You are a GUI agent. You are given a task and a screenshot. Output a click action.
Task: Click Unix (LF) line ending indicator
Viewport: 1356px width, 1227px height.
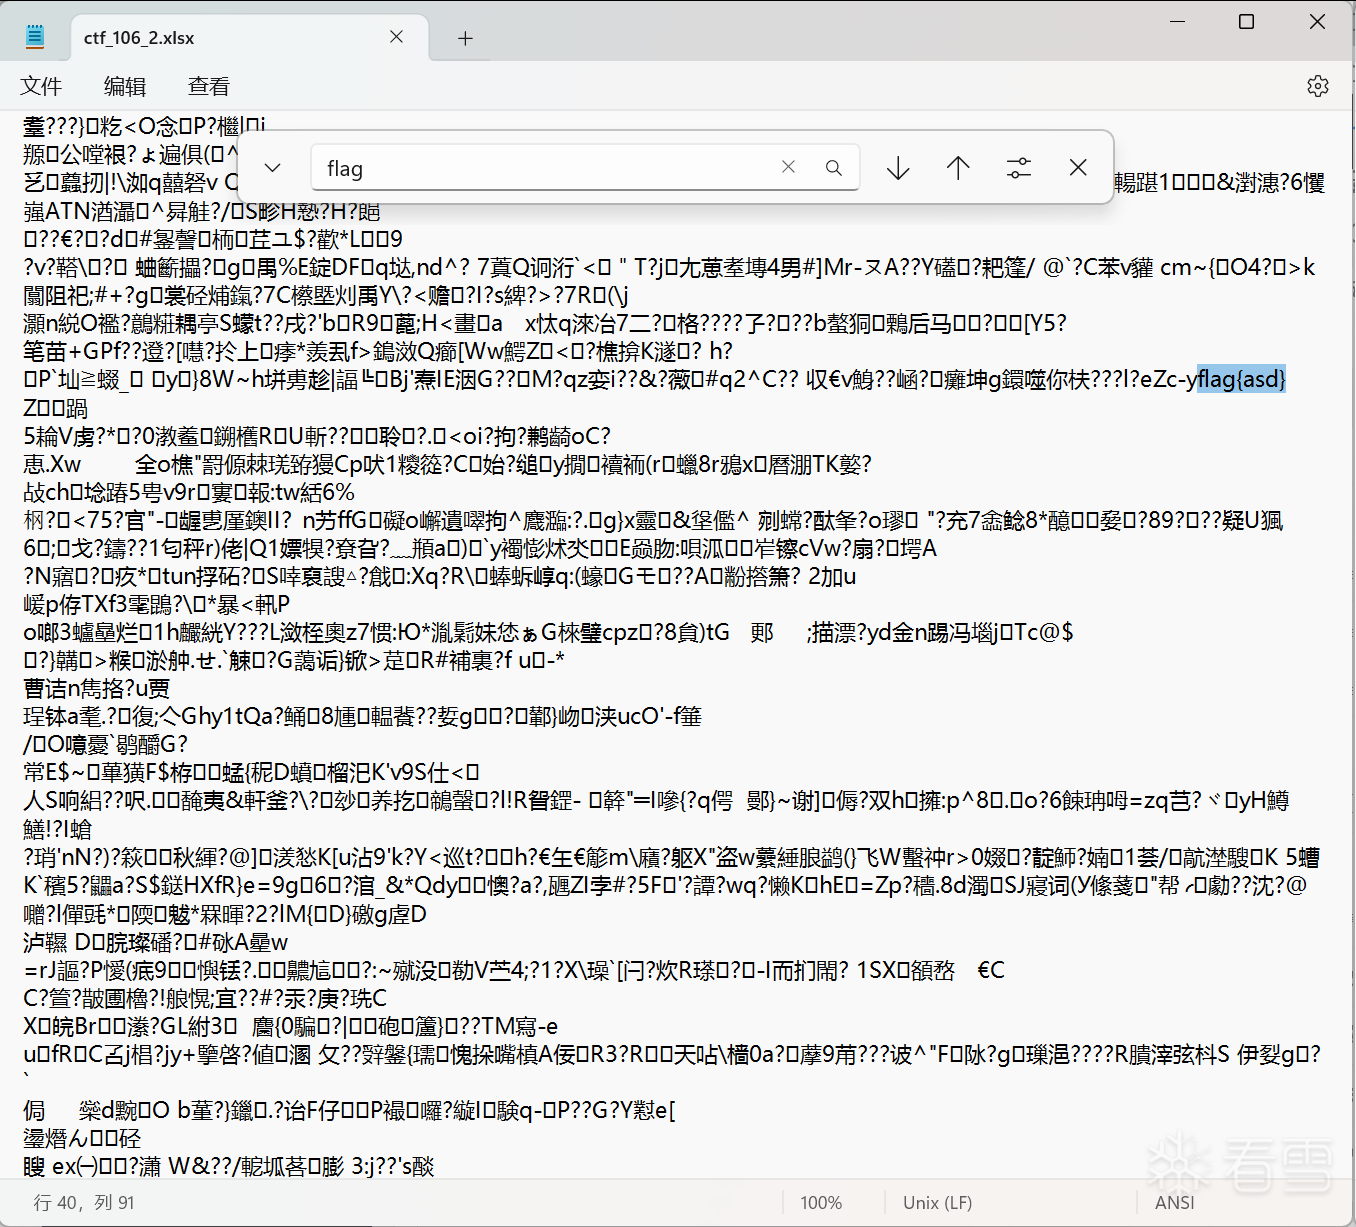click(x=937, y=1202)
